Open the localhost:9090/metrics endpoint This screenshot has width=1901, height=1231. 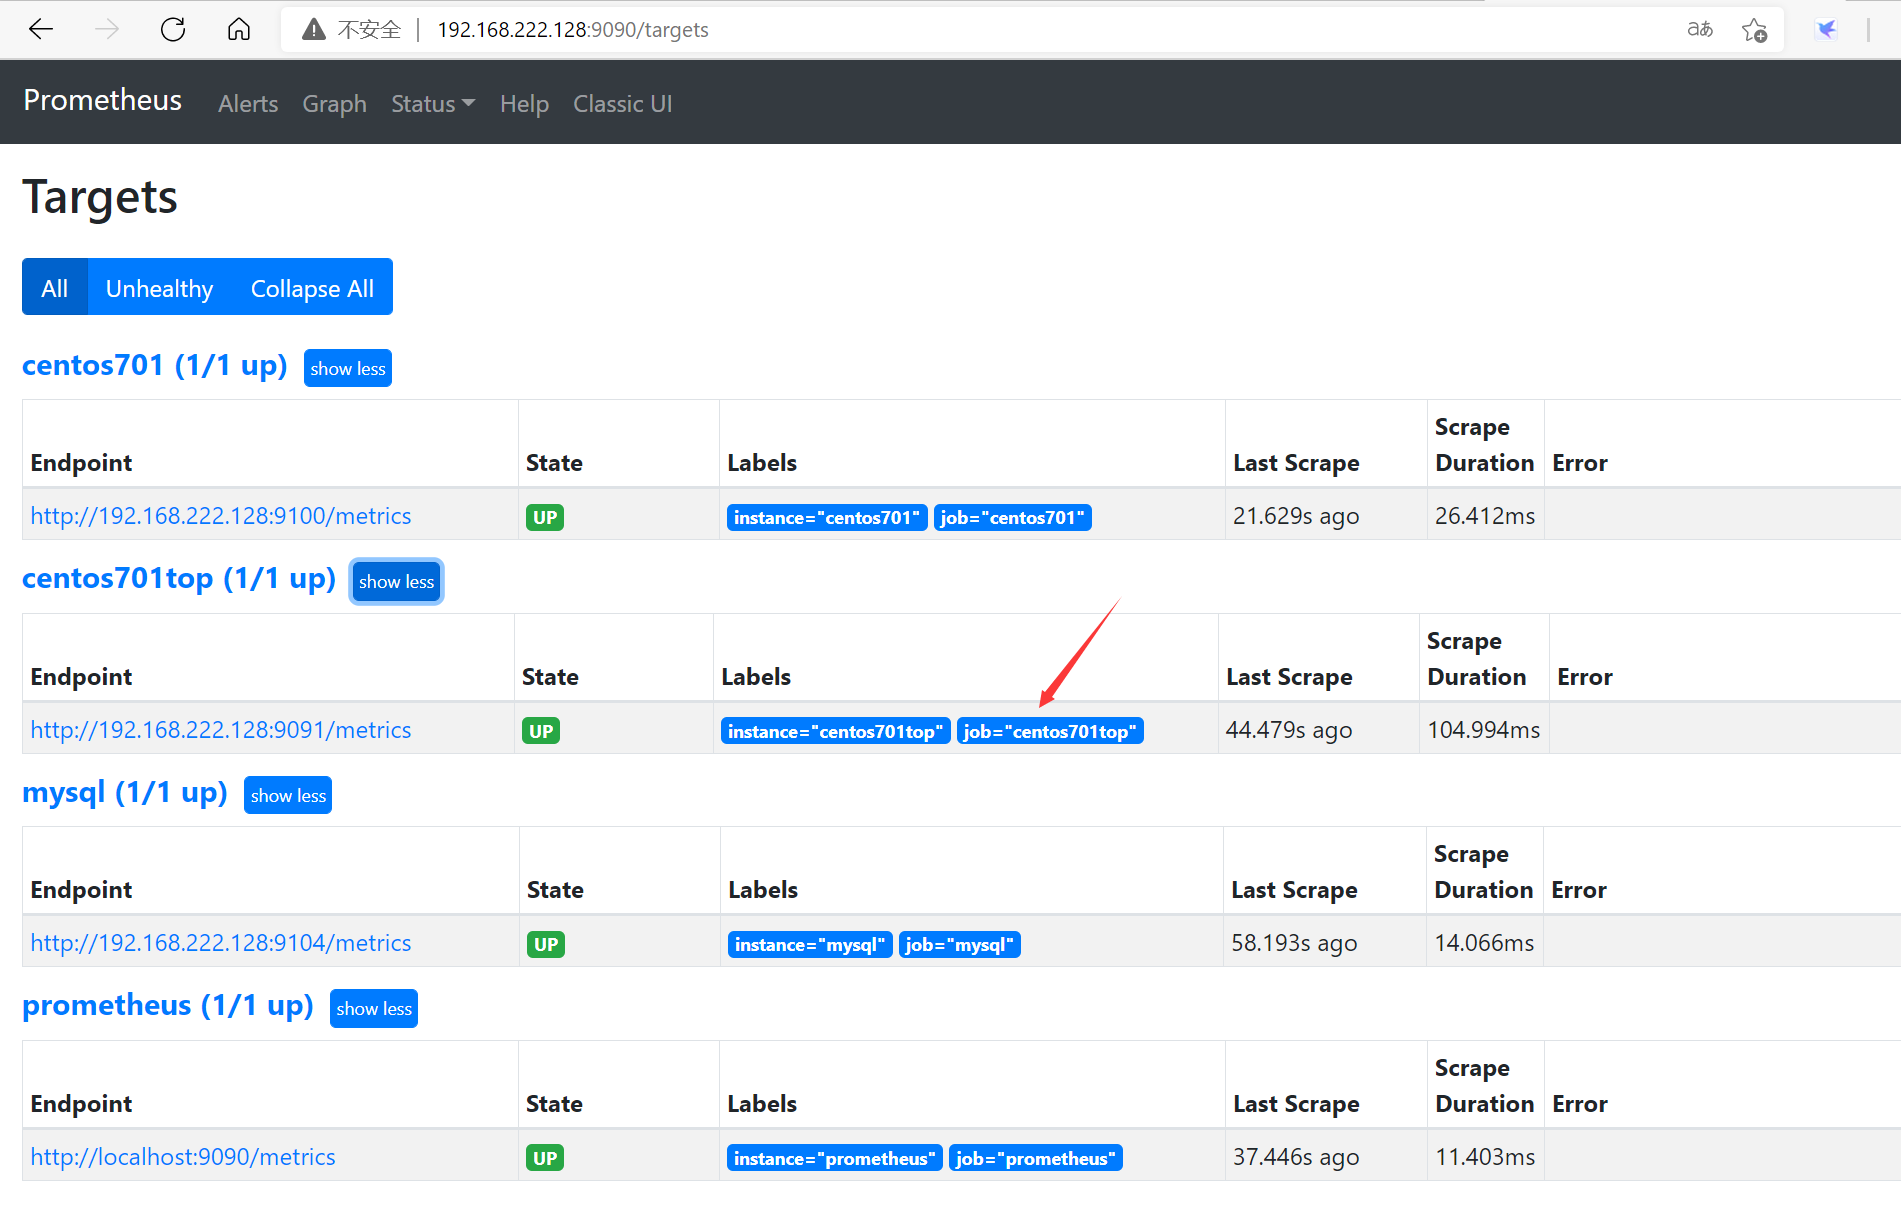pos(183,1157)
